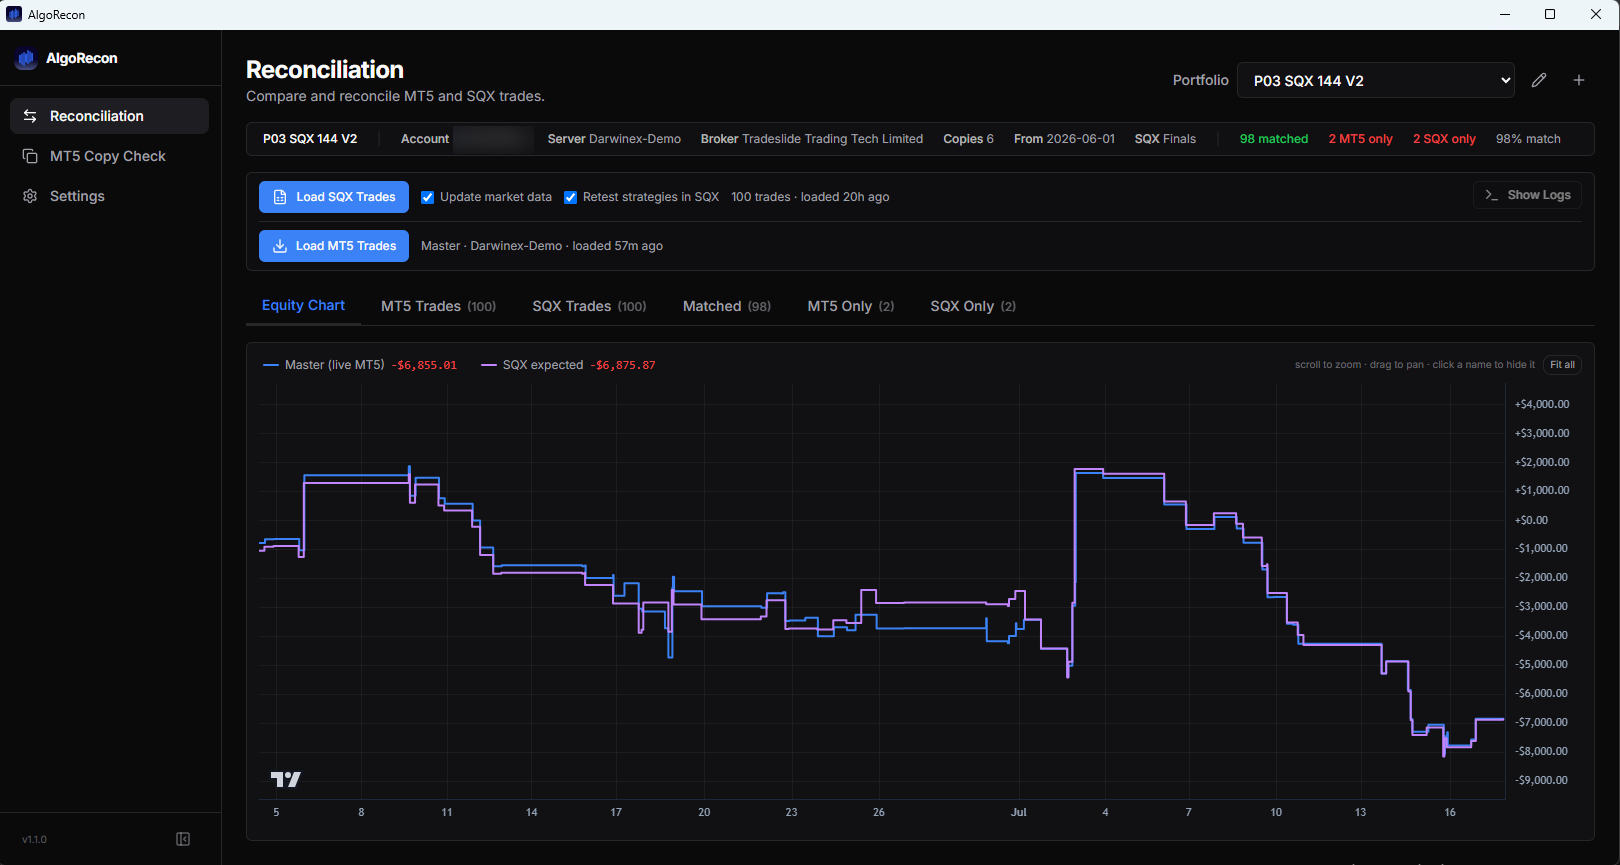Open Reconciliation from the sidebar
1620x865 pixels.
pos(109,116)
